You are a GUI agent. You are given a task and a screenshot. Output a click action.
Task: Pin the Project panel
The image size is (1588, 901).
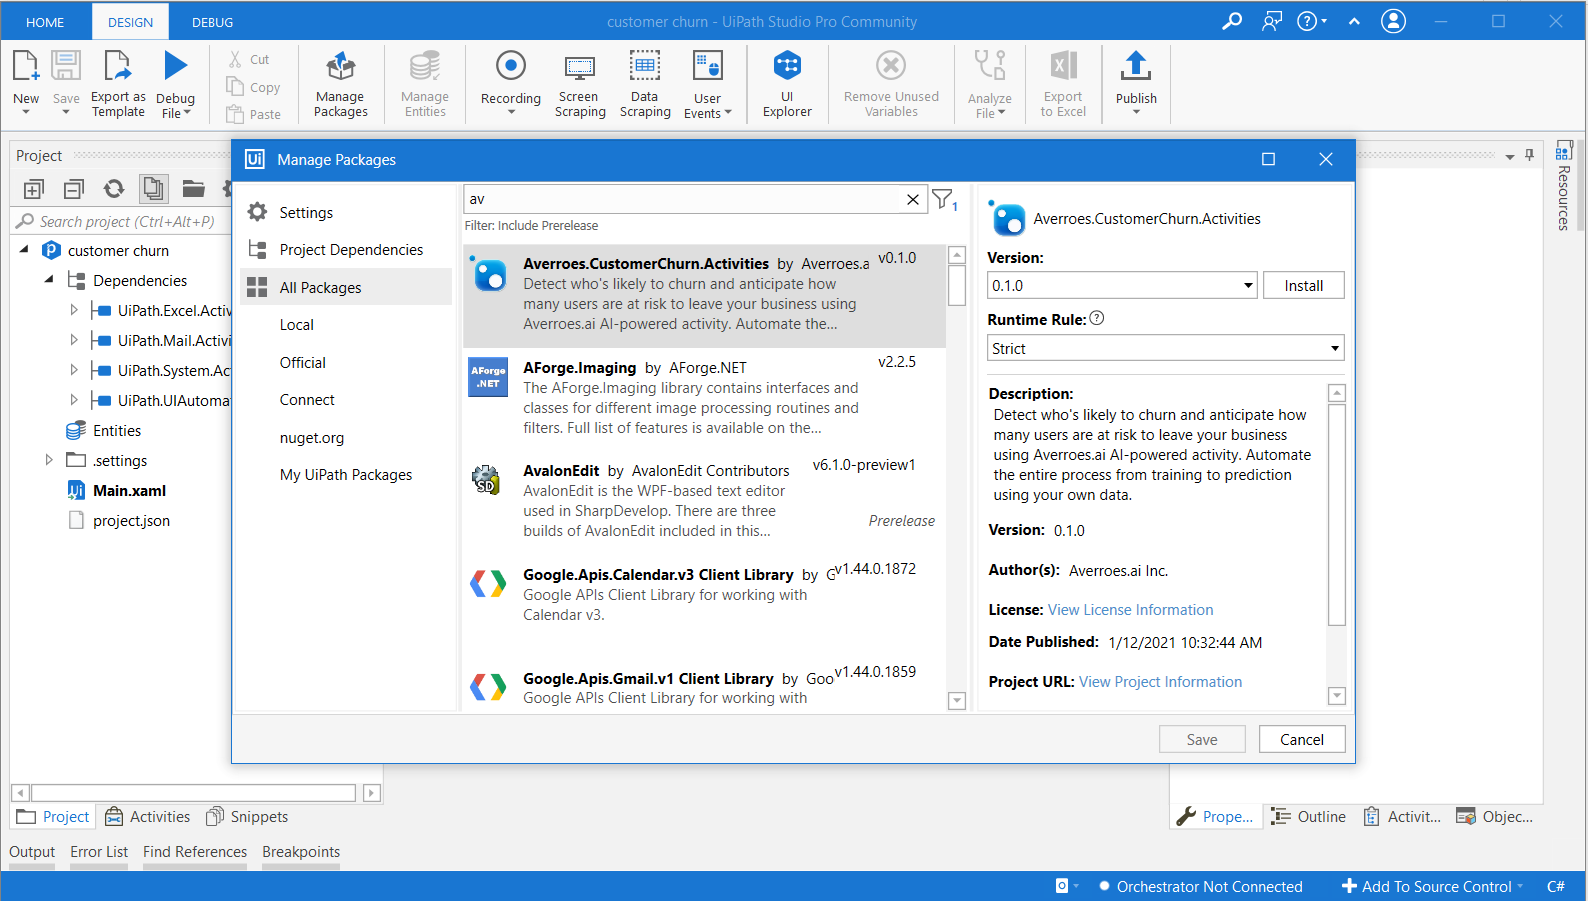tap(1529, 155)
